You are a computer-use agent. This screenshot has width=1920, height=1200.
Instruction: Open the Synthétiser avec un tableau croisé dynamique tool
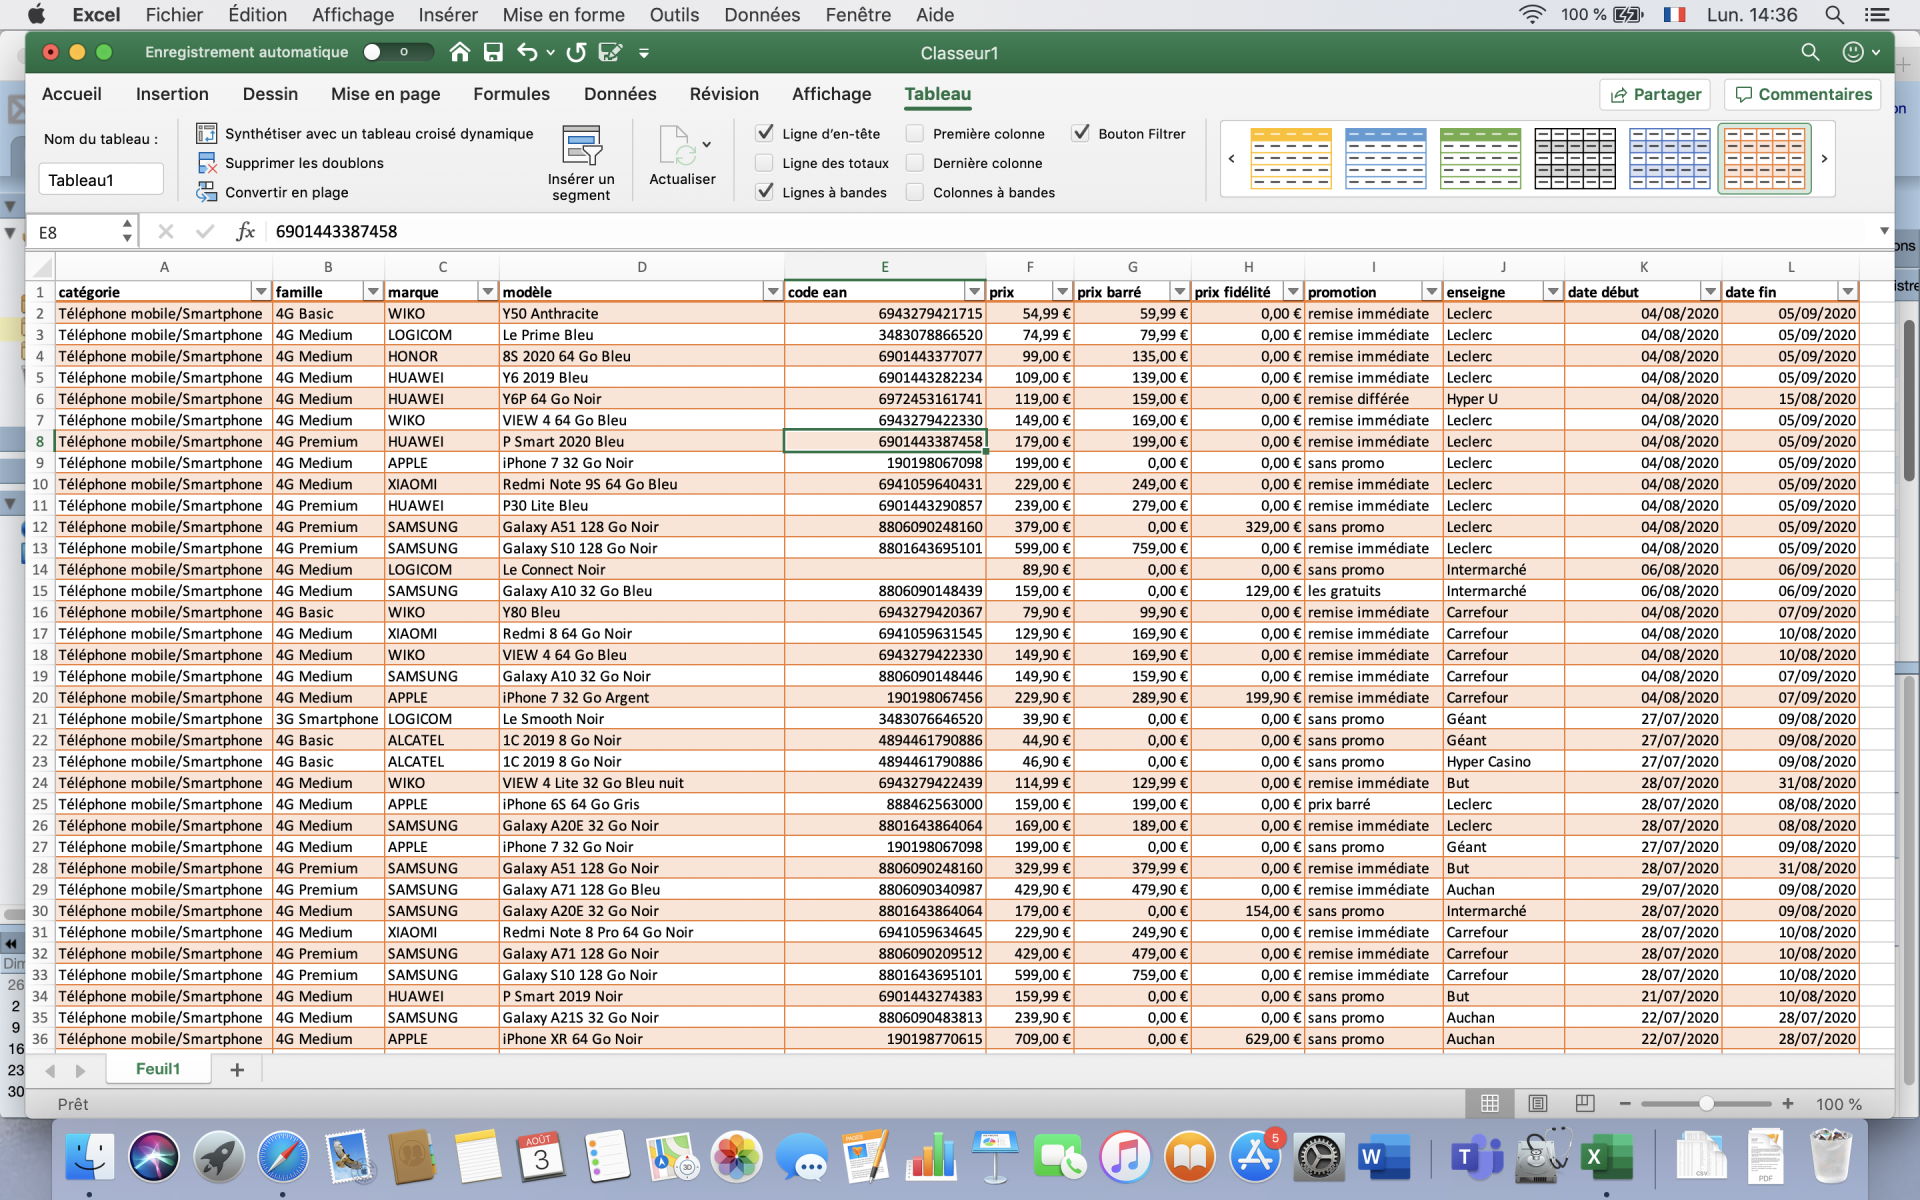point(364,134)
